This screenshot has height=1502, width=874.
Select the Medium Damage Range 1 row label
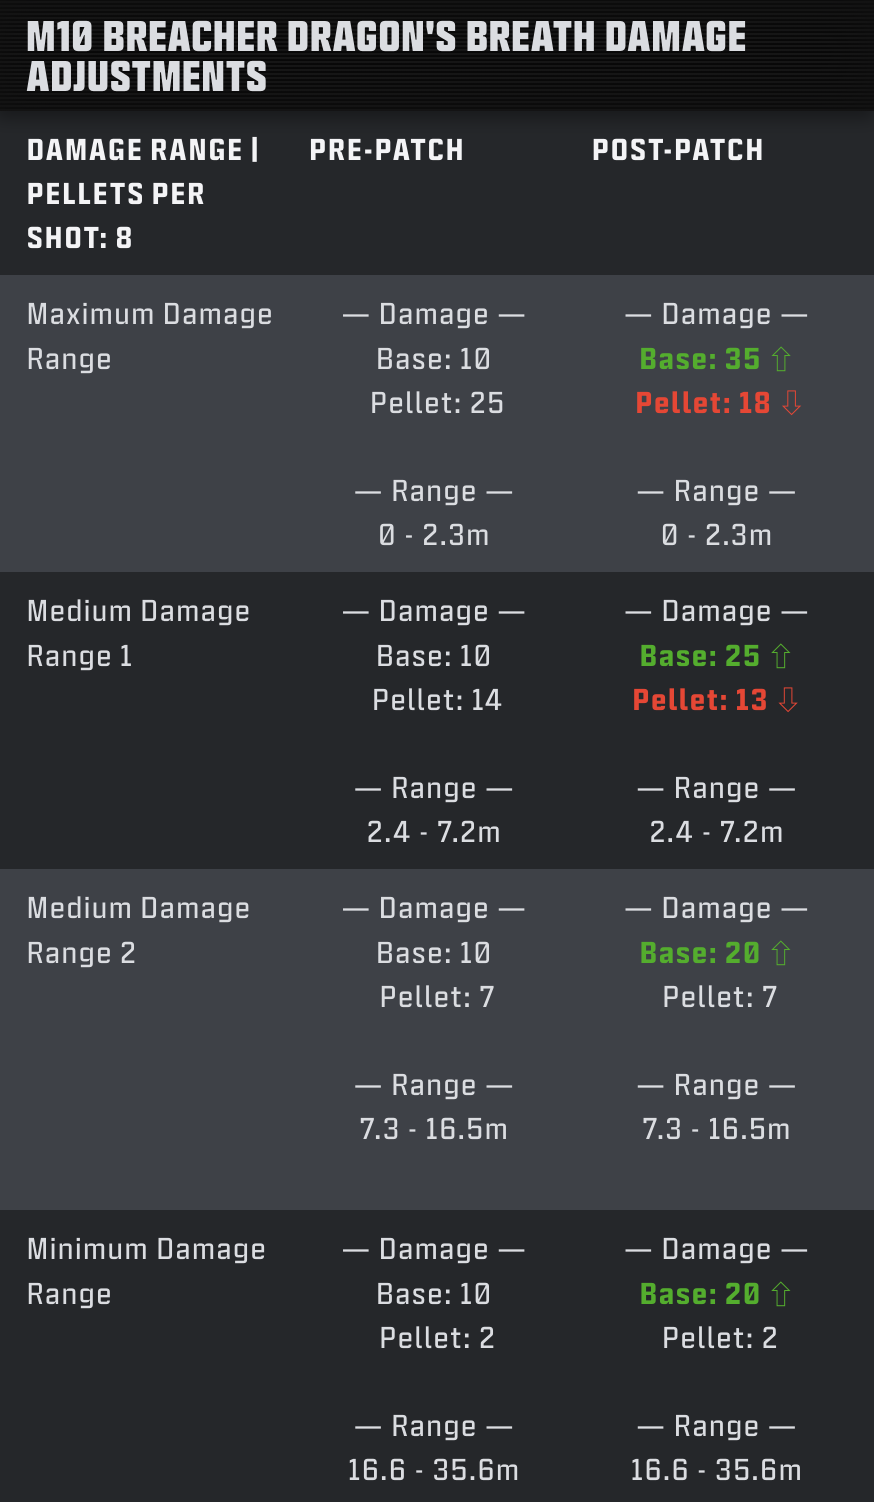pyautogui.click(x=138, y=633)
